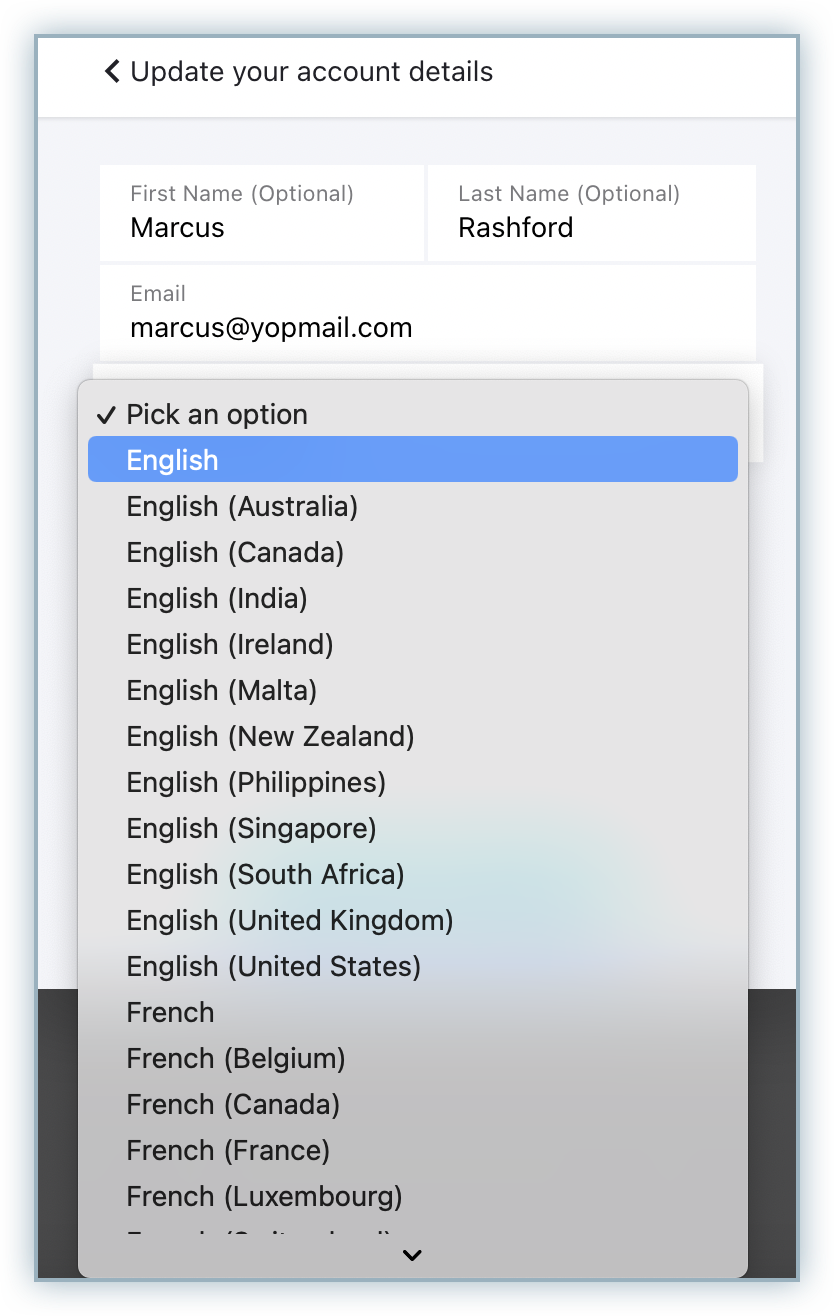Choose English (New Zealand) language
The image size is (834, 1316).
point(270,737)
